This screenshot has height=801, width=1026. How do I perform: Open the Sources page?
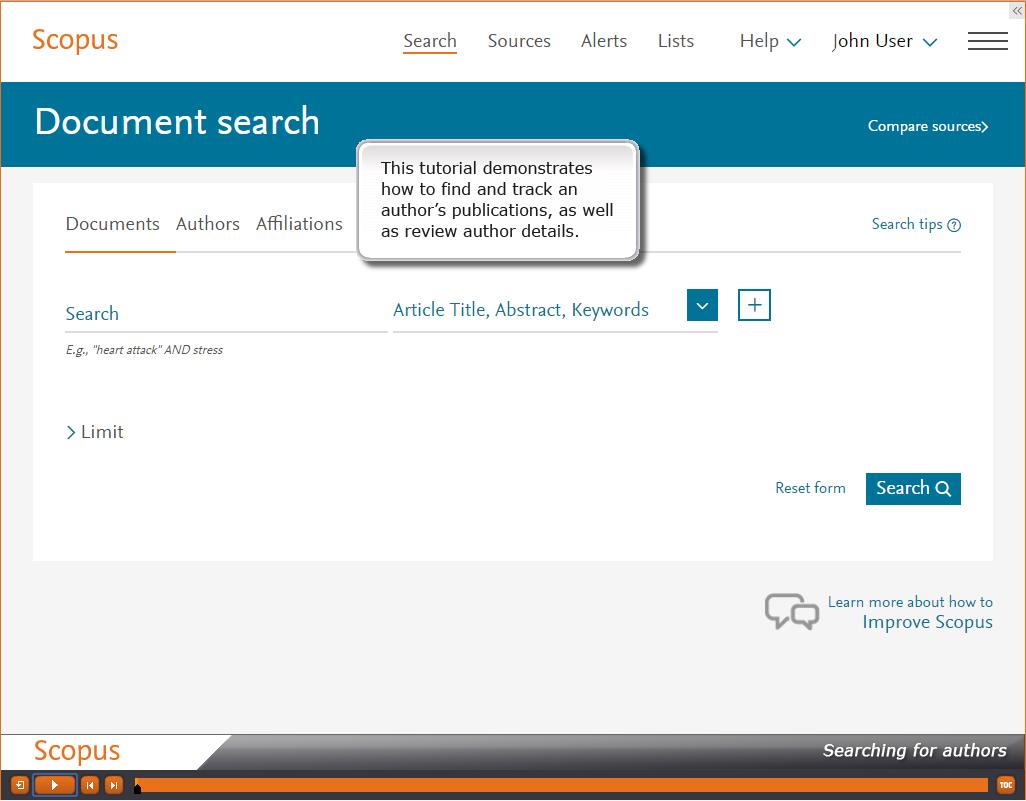click(519, 41)
